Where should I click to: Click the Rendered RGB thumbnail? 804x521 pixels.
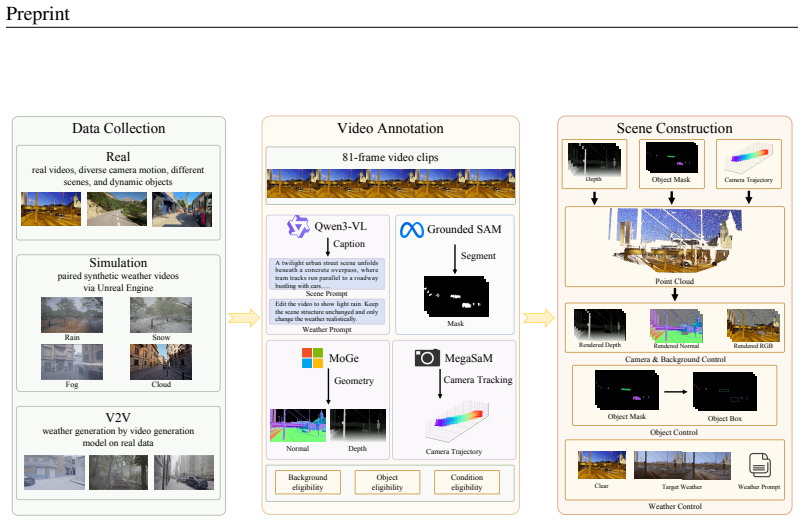coord(753,325)
